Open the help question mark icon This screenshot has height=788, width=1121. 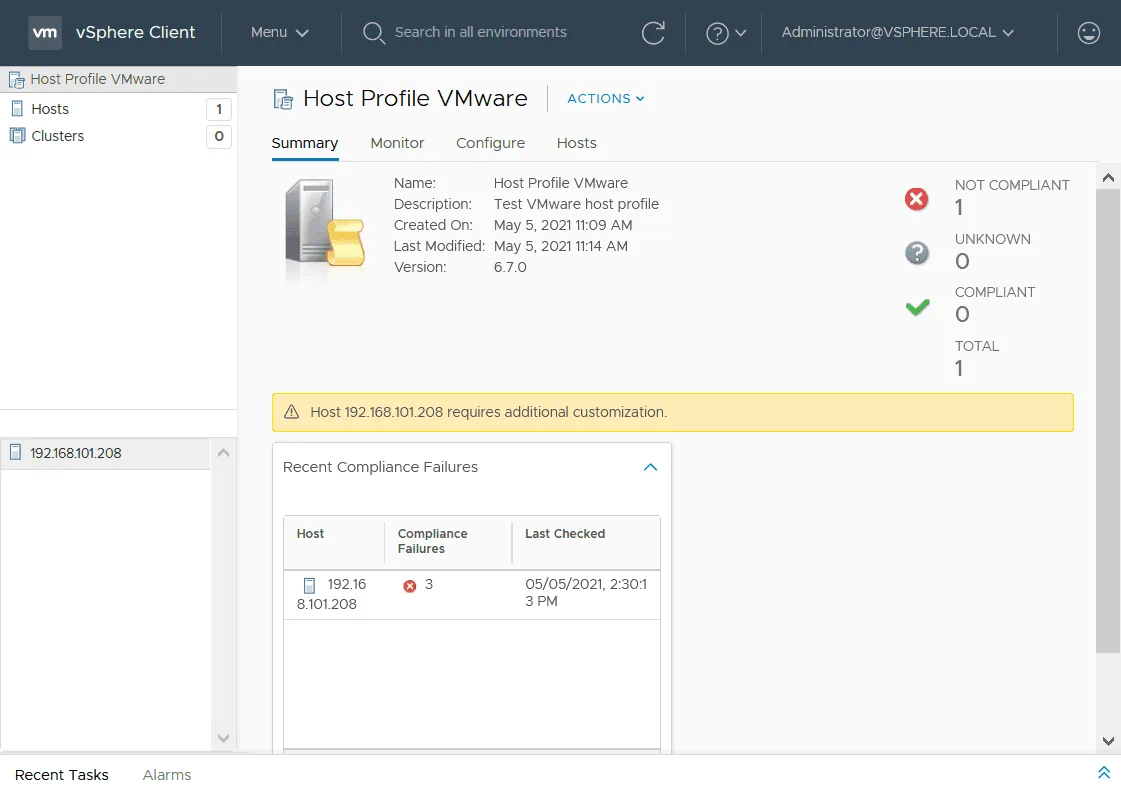[x=717, y=33]
